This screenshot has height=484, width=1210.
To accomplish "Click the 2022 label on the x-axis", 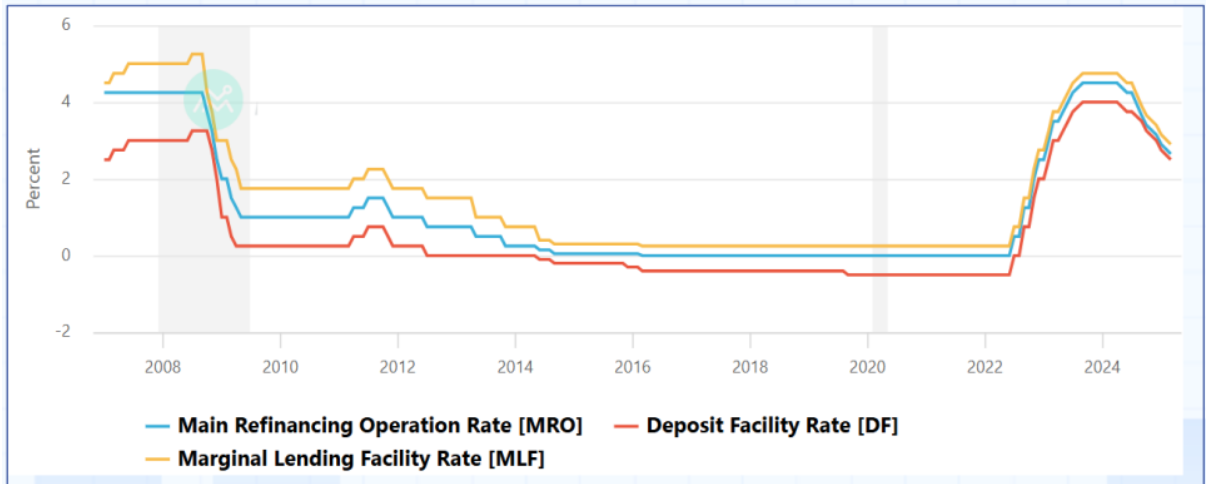I will pos(984,365).
